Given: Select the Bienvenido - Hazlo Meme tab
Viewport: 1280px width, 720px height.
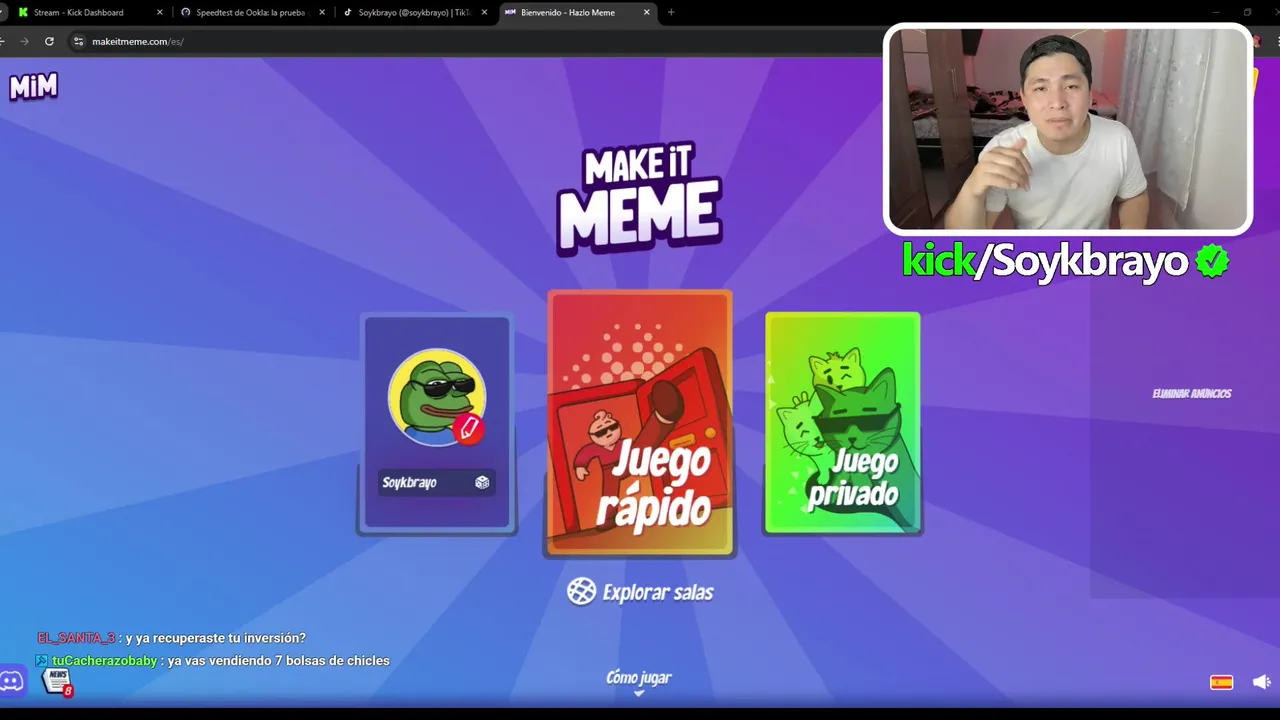Looking at the screenshot, I should tap(577, 12).
